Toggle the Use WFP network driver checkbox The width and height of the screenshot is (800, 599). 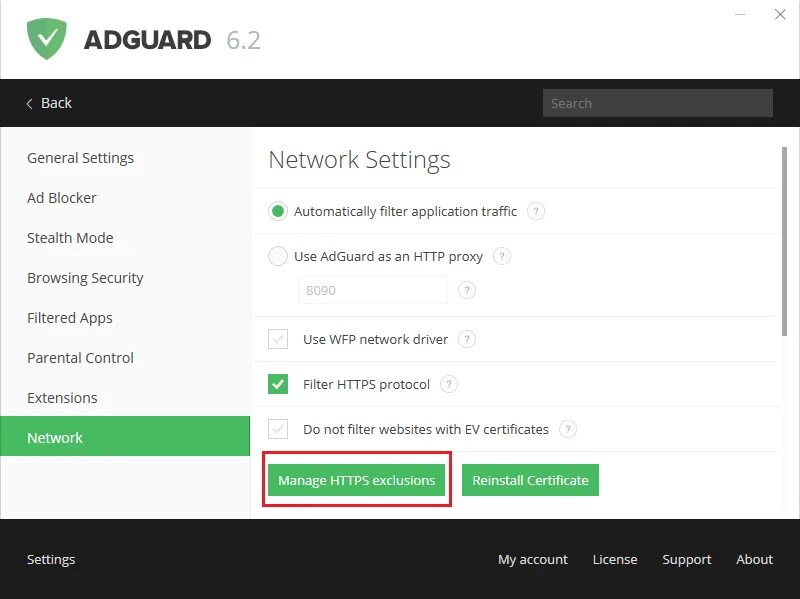point(278,339)
